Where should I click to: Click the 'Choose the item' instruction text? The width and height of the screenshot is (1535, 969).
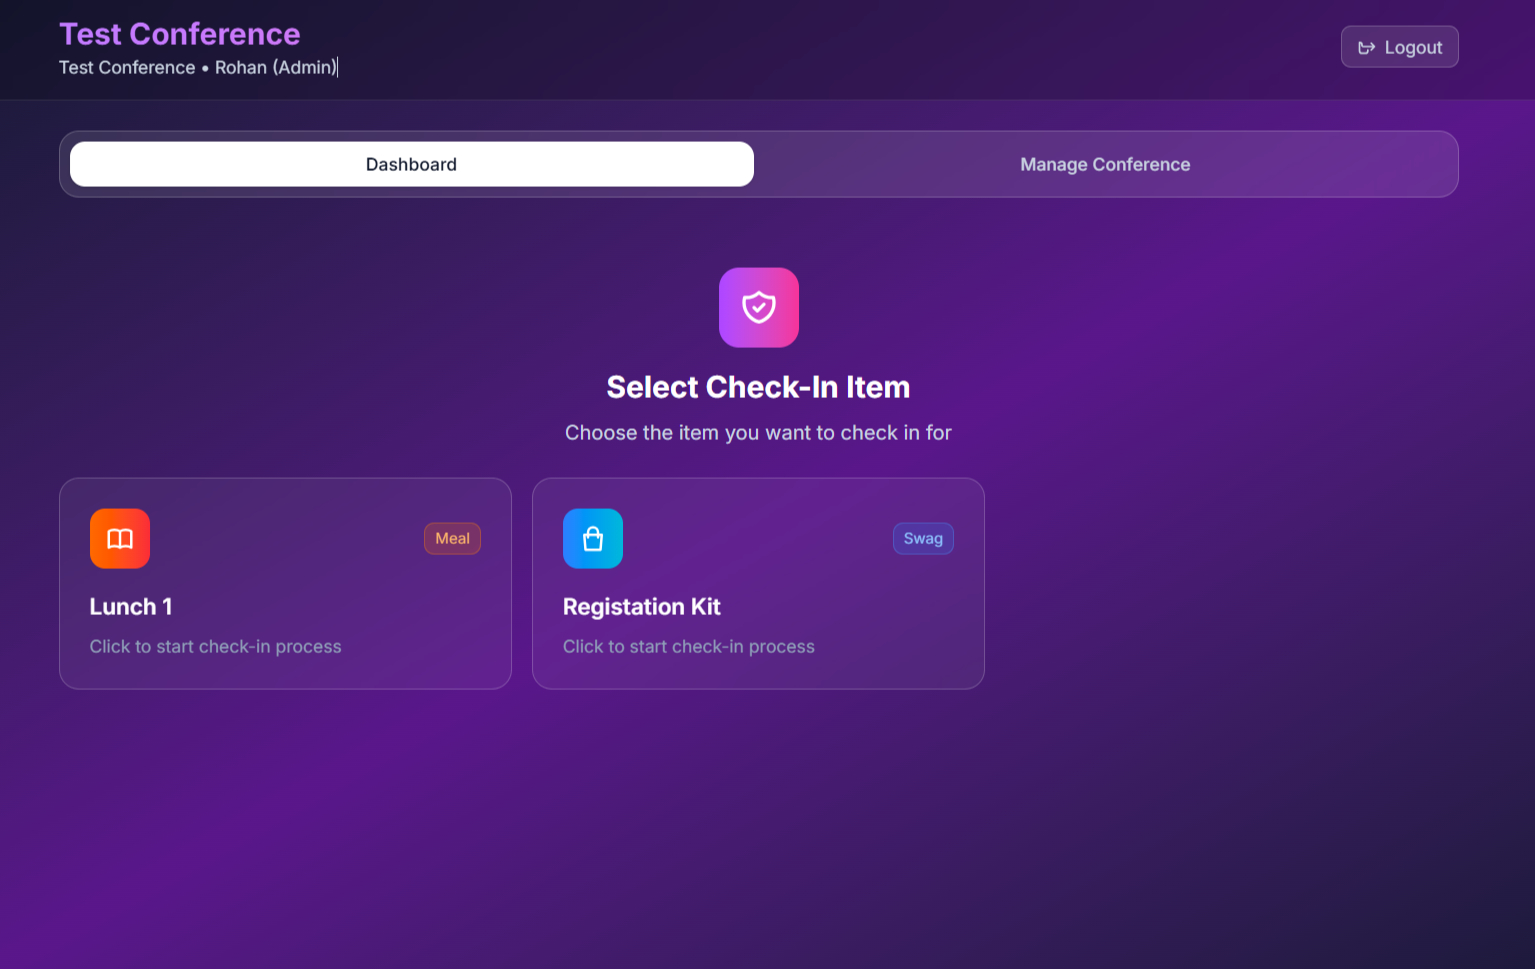point(758,433)
